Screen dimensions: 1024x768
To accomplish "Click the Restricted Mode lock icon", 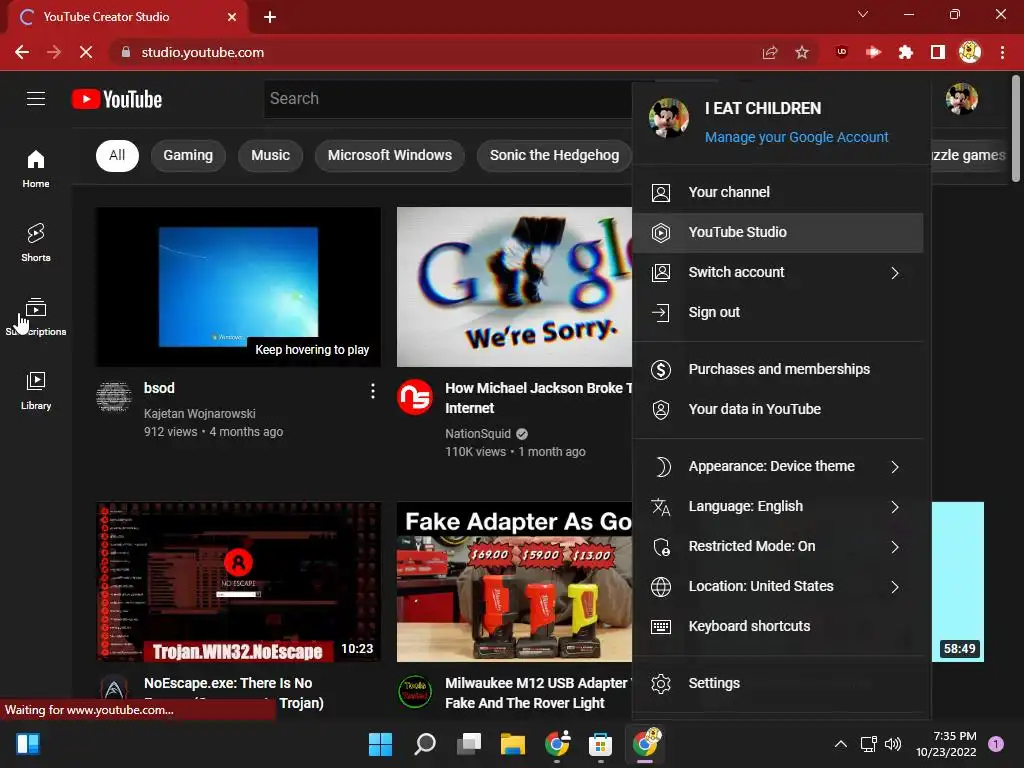I will (x=661, y=547).
